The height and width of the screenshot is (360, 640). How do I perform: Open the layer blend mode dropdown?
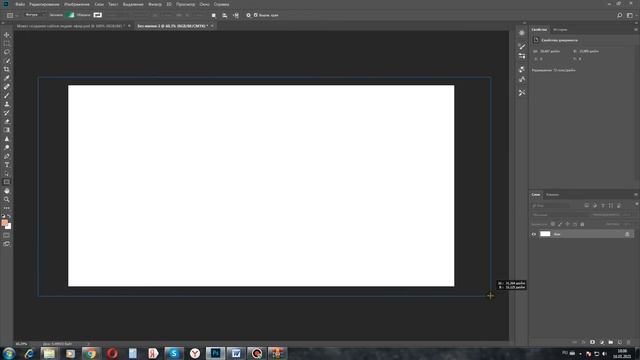559,215
